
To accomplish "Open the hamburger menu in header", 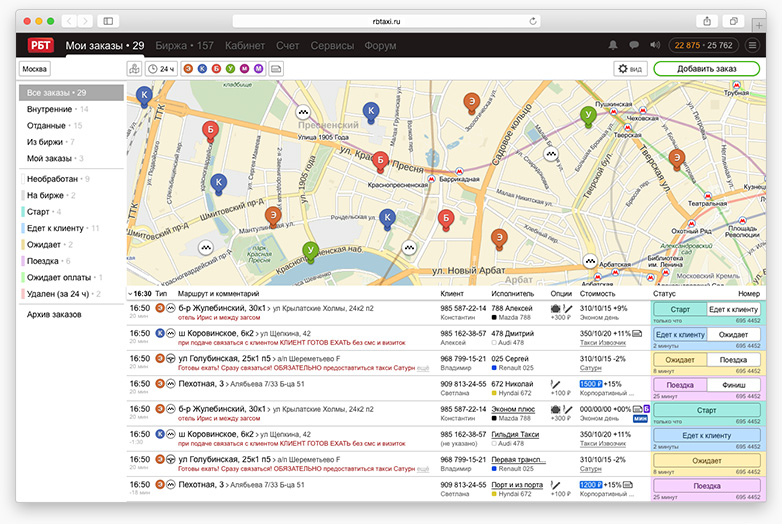I will click(x=752, y=45).
